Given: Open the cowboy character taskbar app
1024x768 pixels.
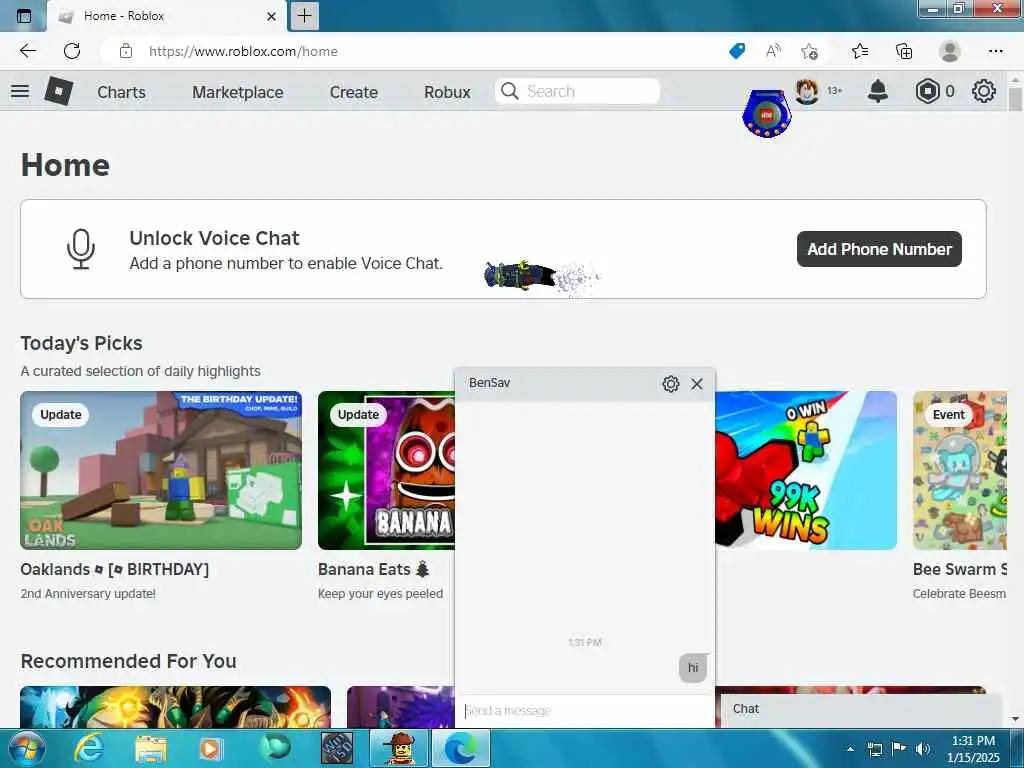Looking at the screenshot, I should [x=399, y=748].
